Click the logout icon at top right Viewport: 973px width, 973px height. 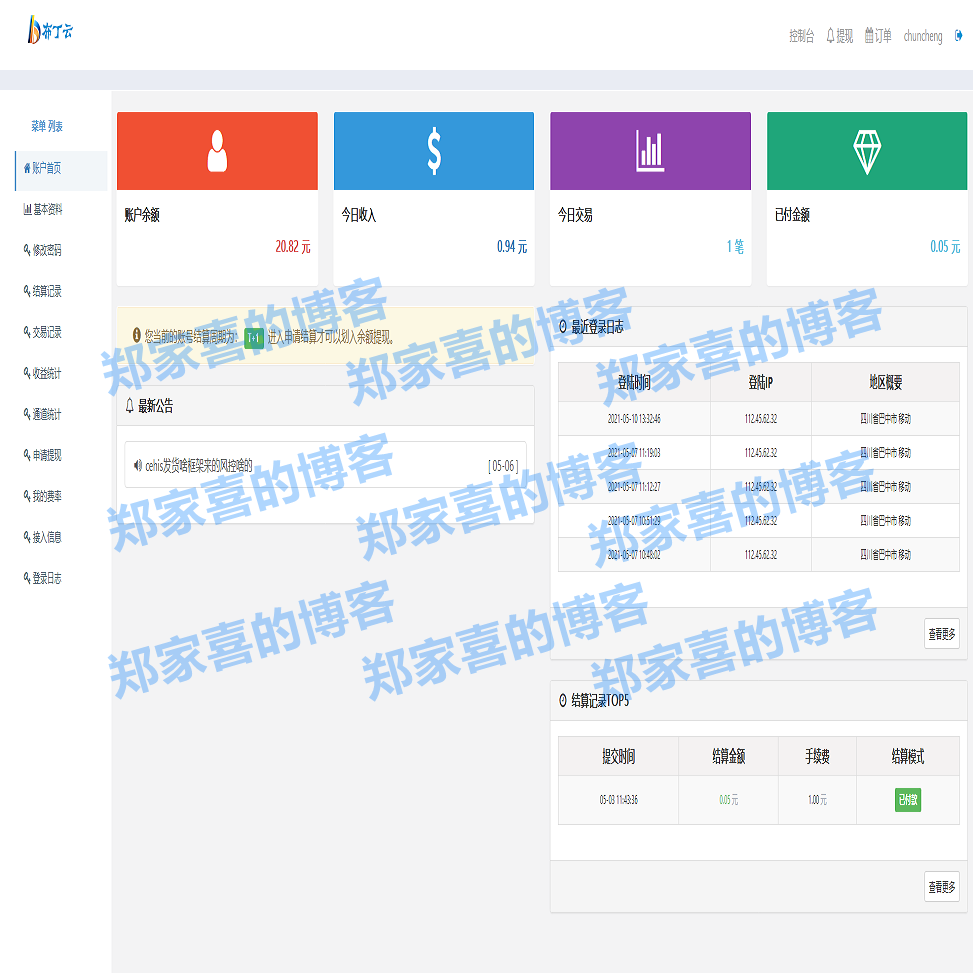point(960,35)
